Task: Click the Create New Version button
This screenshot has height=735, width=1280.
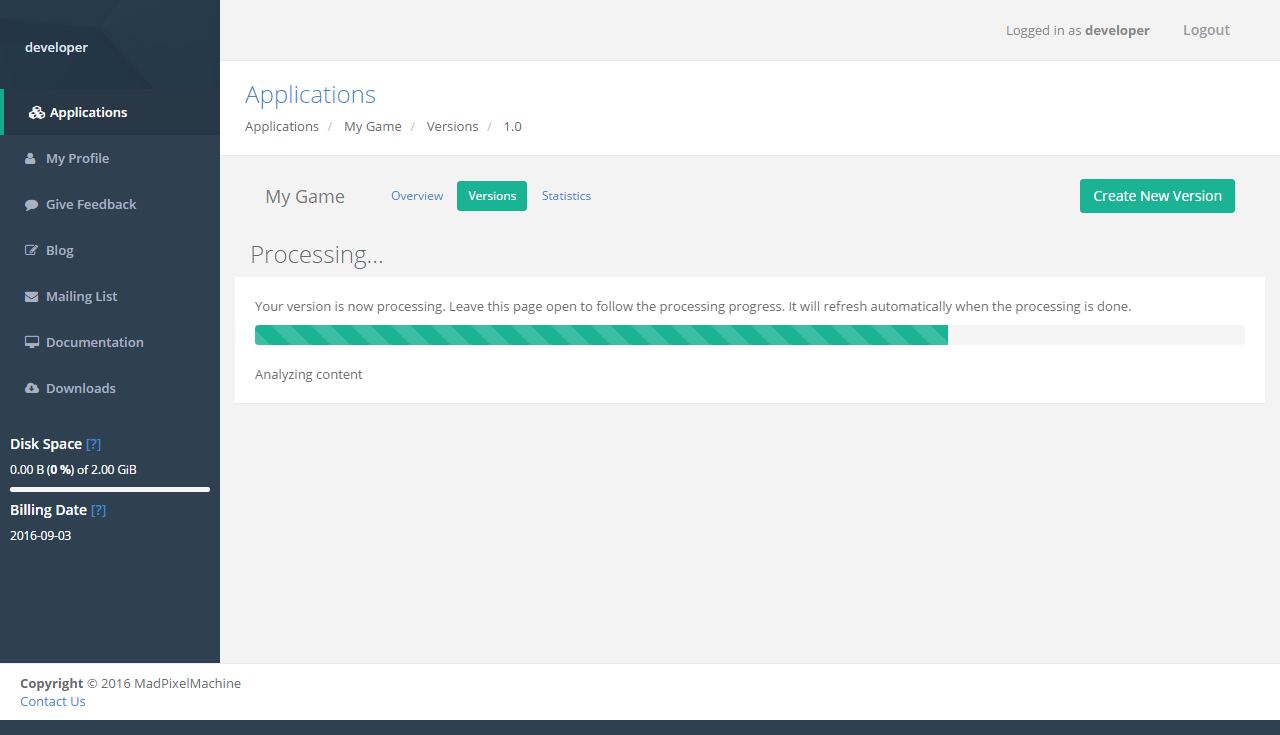Action: pyautogui.click(x=1157, y=196)
